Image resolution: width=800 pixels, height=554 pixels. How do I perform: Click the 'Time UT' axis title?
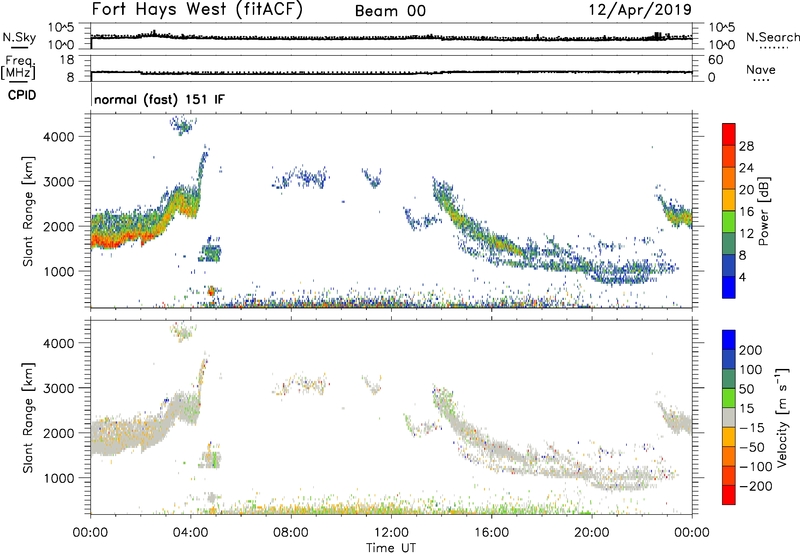391,548
